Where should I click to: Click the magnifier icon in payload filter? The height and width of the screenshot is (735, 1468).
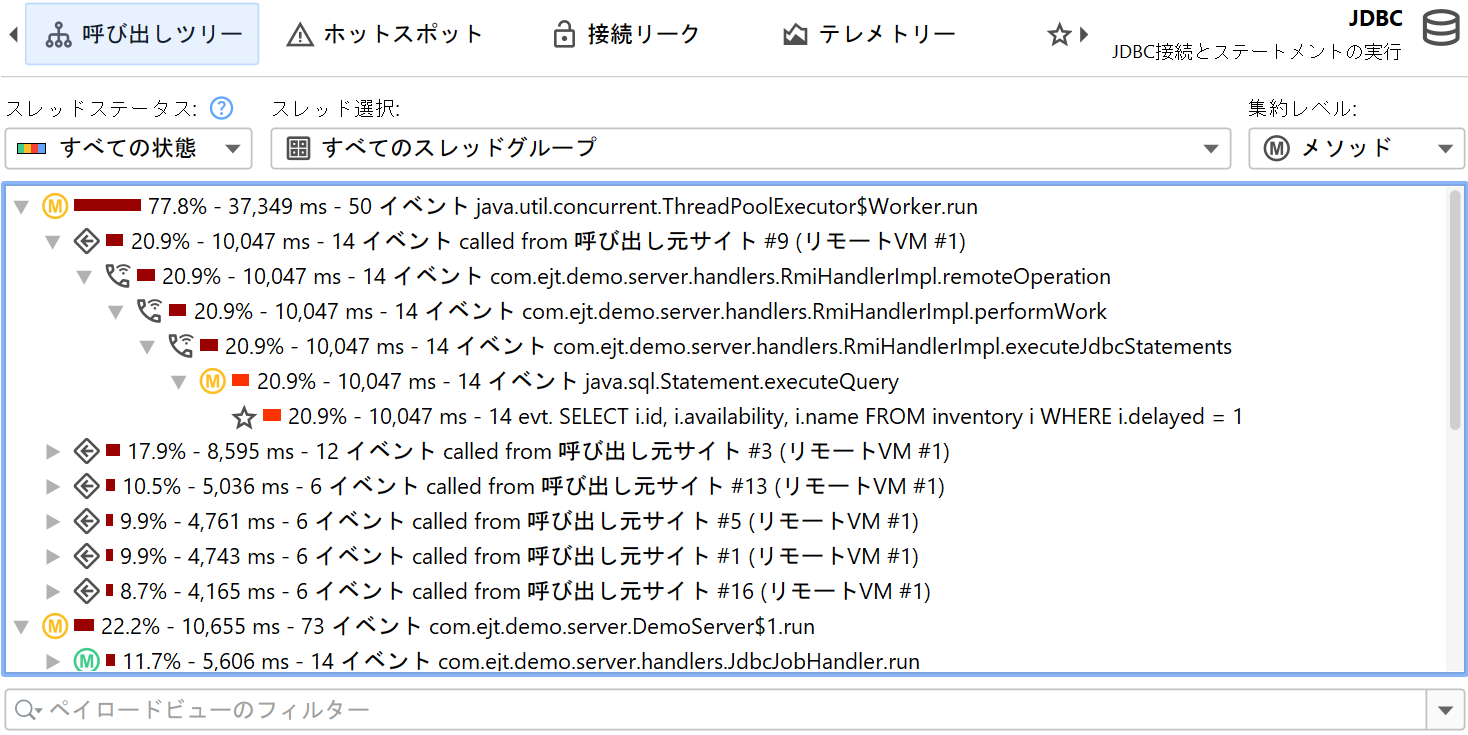[x=25, y=710]
